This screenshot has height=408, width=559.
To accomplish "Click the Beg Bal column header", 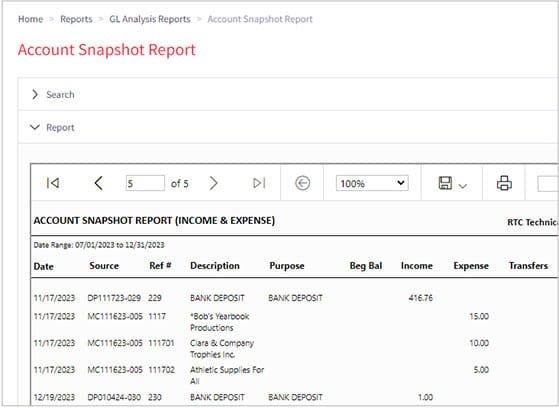I will (366, 266).
